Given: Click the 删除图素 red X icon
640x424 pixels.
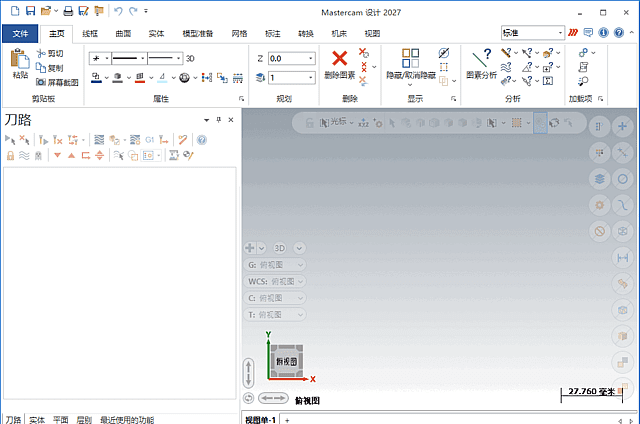Looking at the screenshot, I should (340, 58).
